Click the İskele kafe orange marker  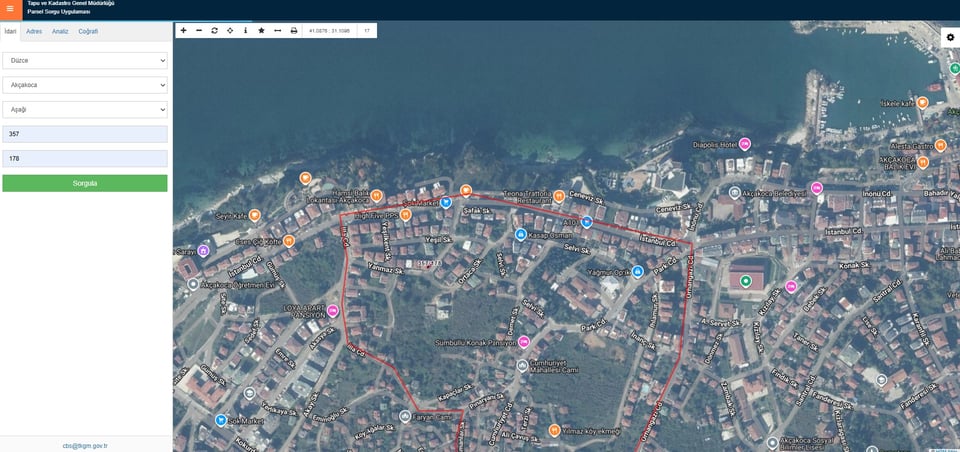point(923,102)
